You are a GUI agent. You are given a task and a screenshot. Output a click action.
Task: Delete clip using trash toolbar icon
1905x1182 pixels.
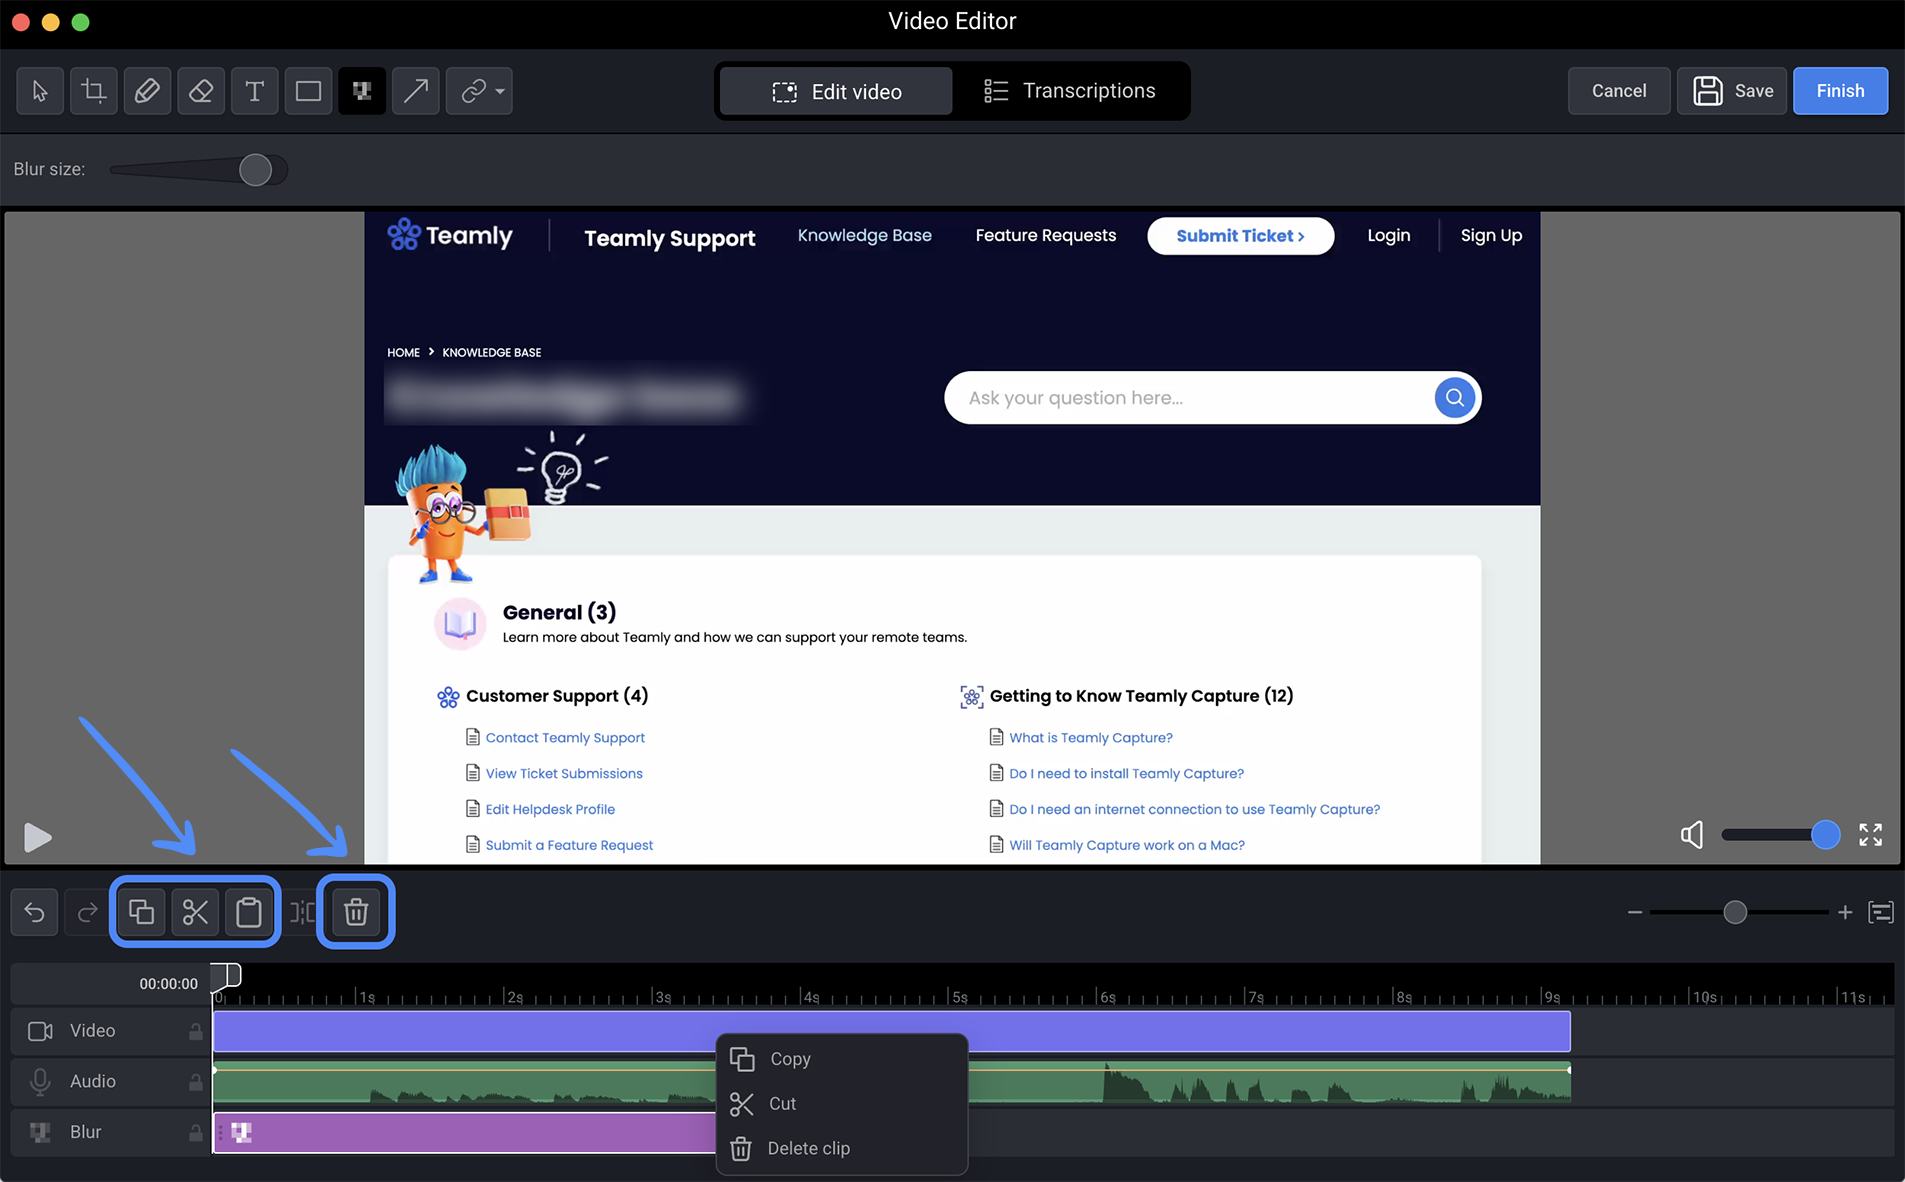356,912
